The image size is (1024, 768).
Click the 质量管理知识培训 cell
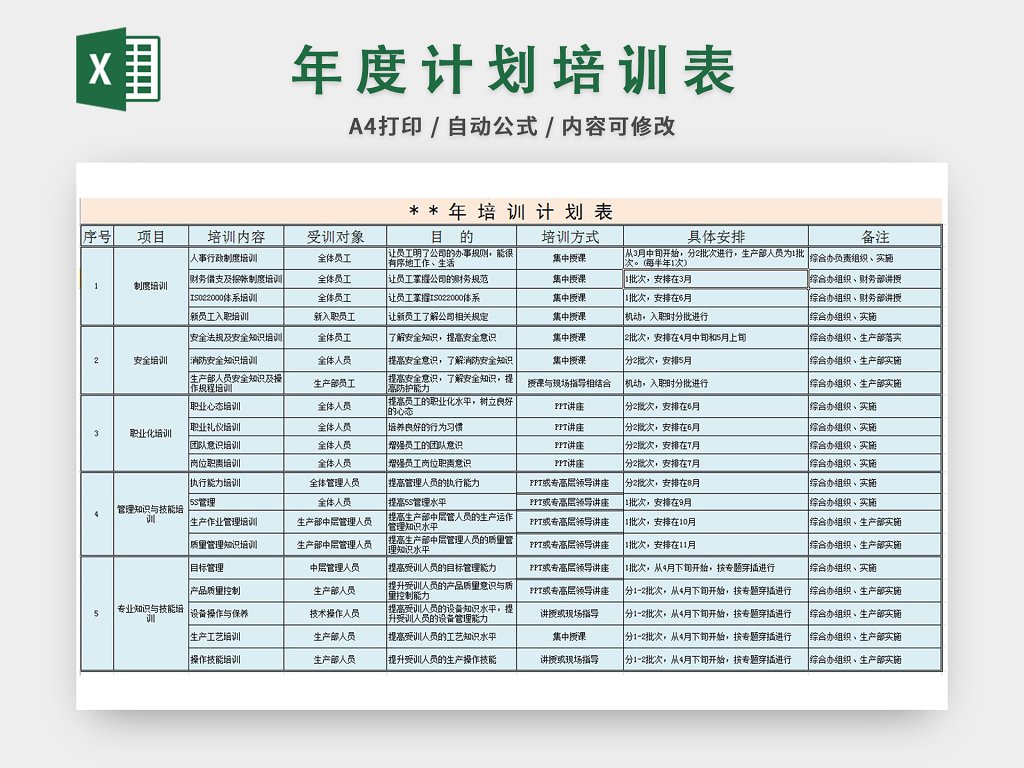[236, 545]
